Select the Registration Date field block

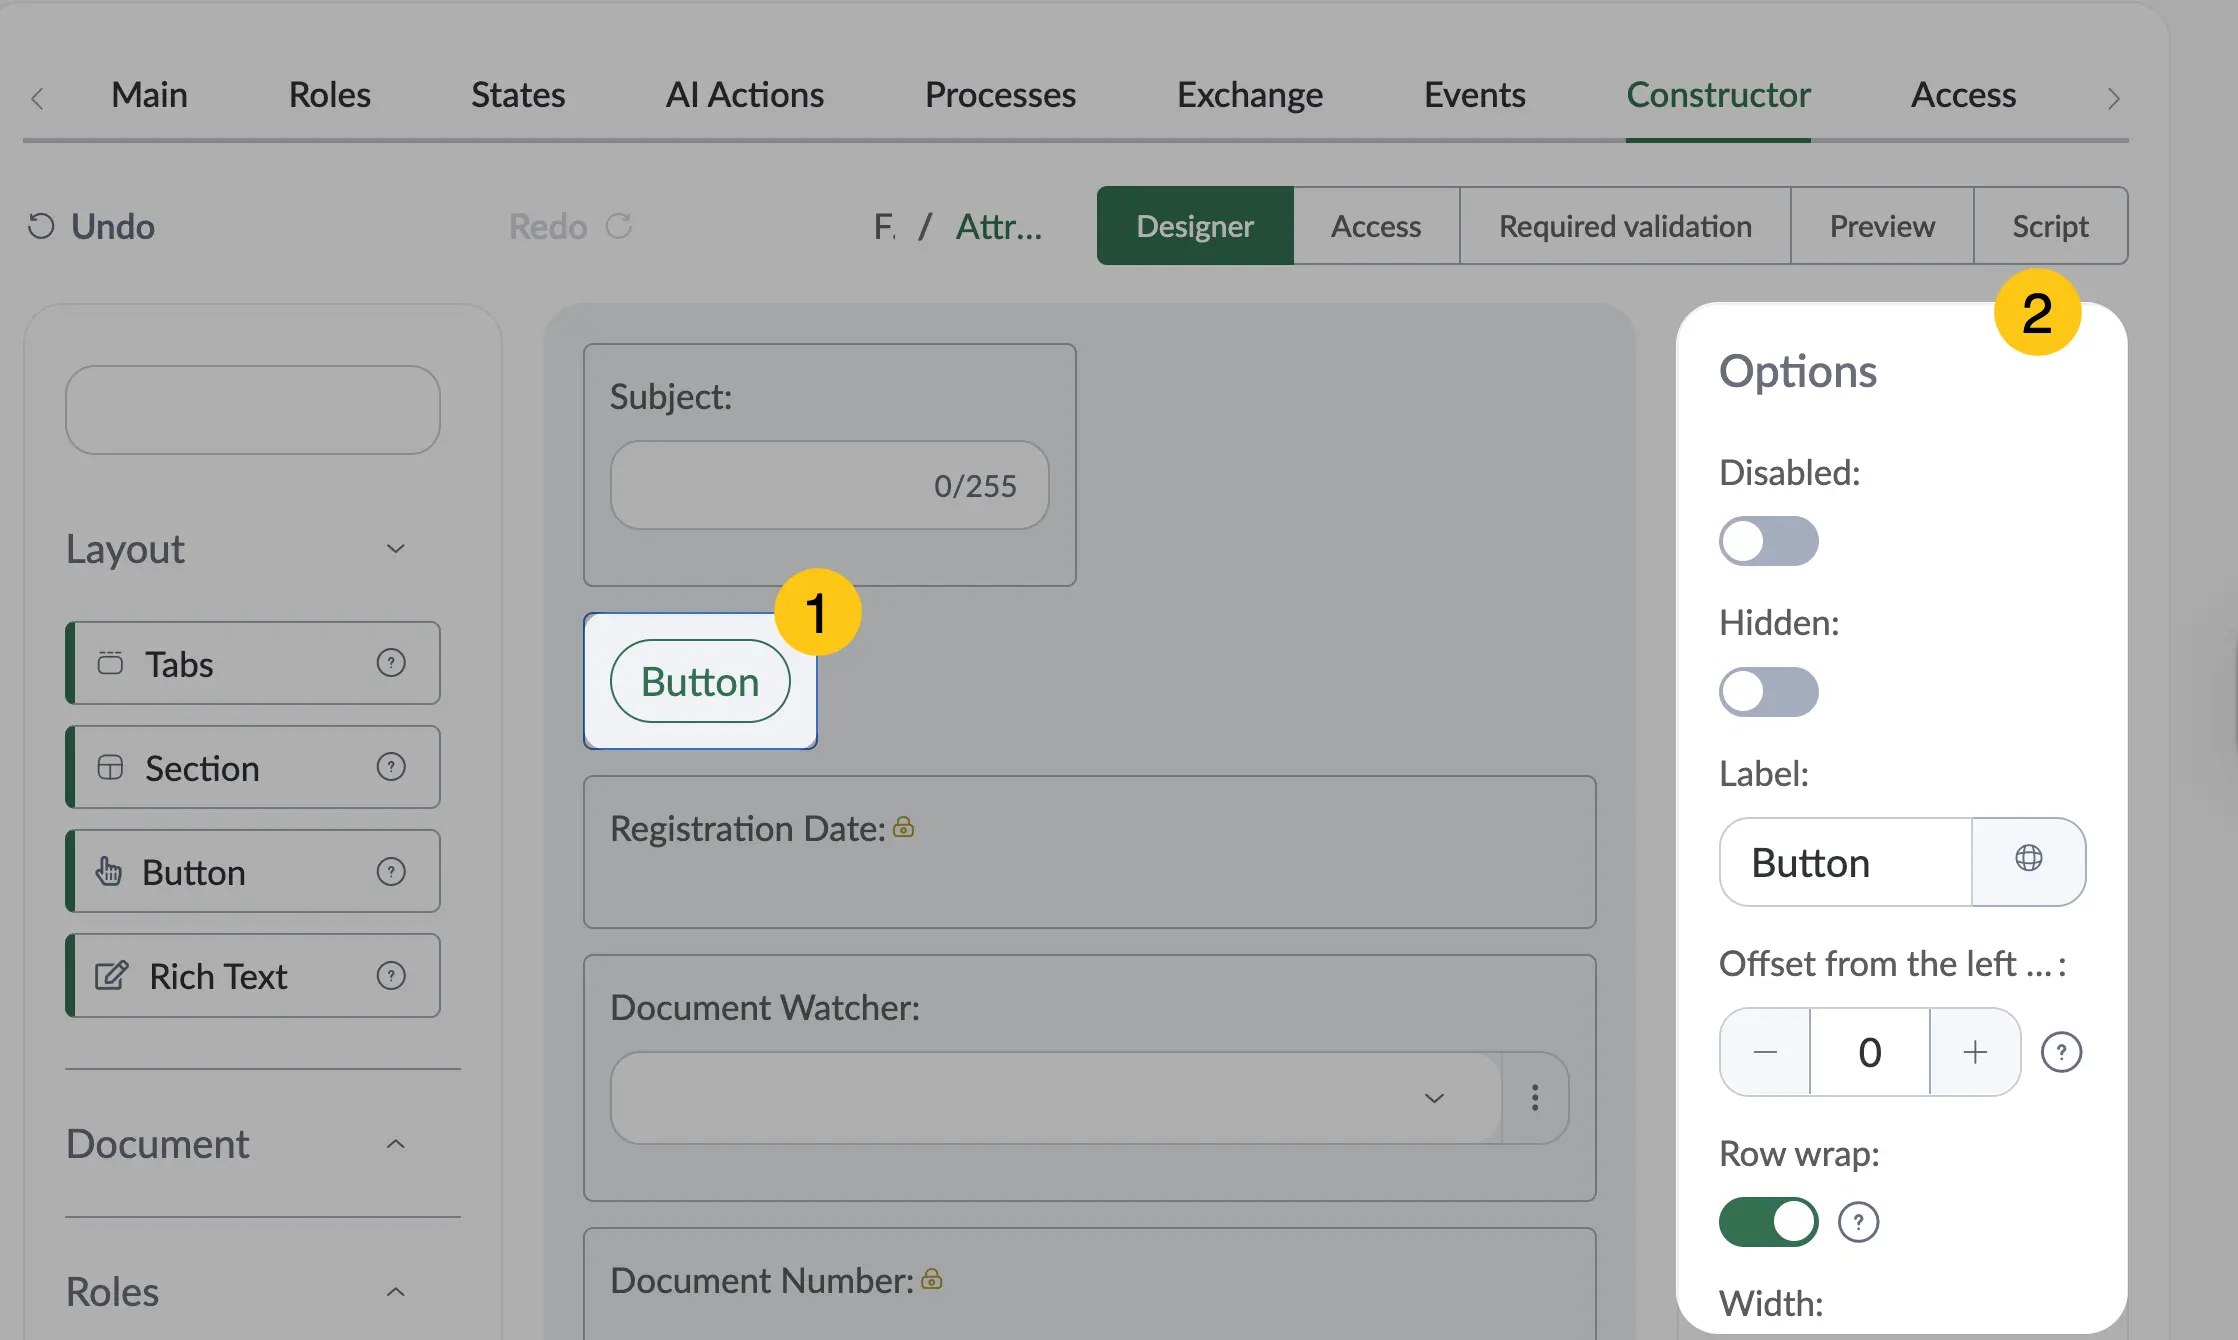1090,852
